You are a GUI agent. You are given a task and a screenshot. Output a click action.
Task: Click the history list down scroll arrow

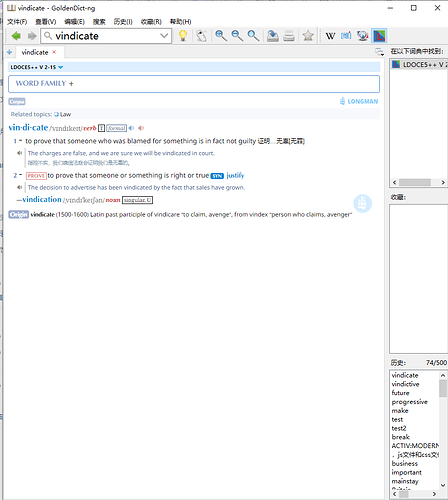[x=443, y=485]
